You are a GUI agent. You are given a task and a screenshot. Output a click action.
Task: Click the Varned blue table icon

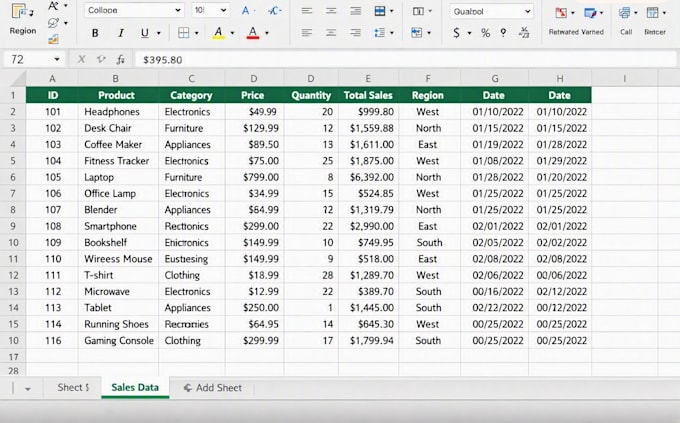590,13
